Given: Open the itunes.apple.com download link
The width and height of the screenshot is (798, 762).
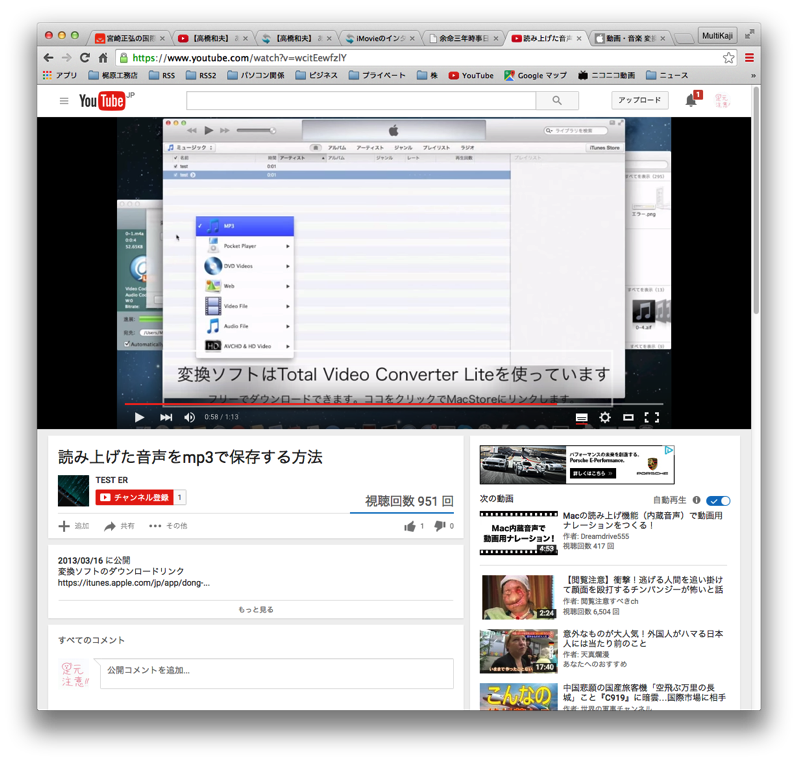Looking at the screenshot, I should tap(133, 583).
